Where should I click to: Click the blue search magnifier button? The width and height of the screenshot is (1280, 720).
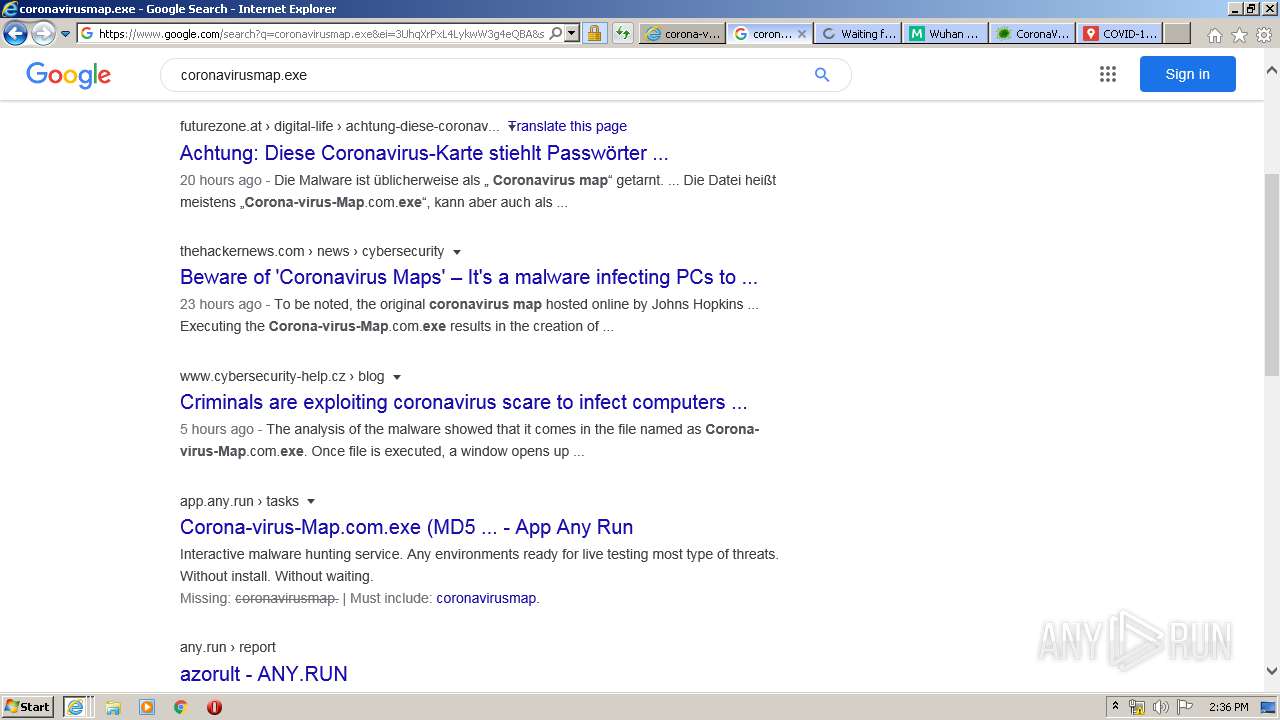822,75
